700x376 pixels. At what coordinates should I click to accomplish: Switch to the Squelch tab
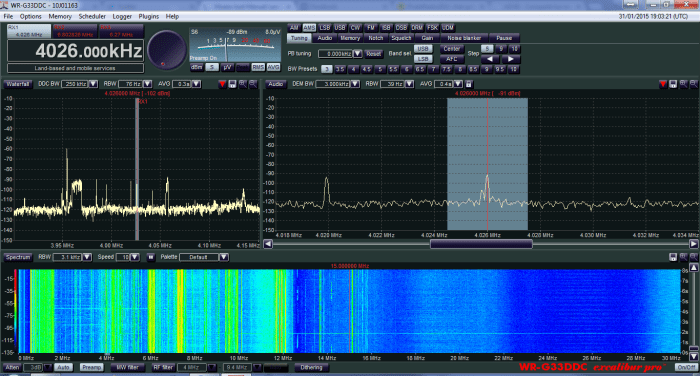click(401, 38)
